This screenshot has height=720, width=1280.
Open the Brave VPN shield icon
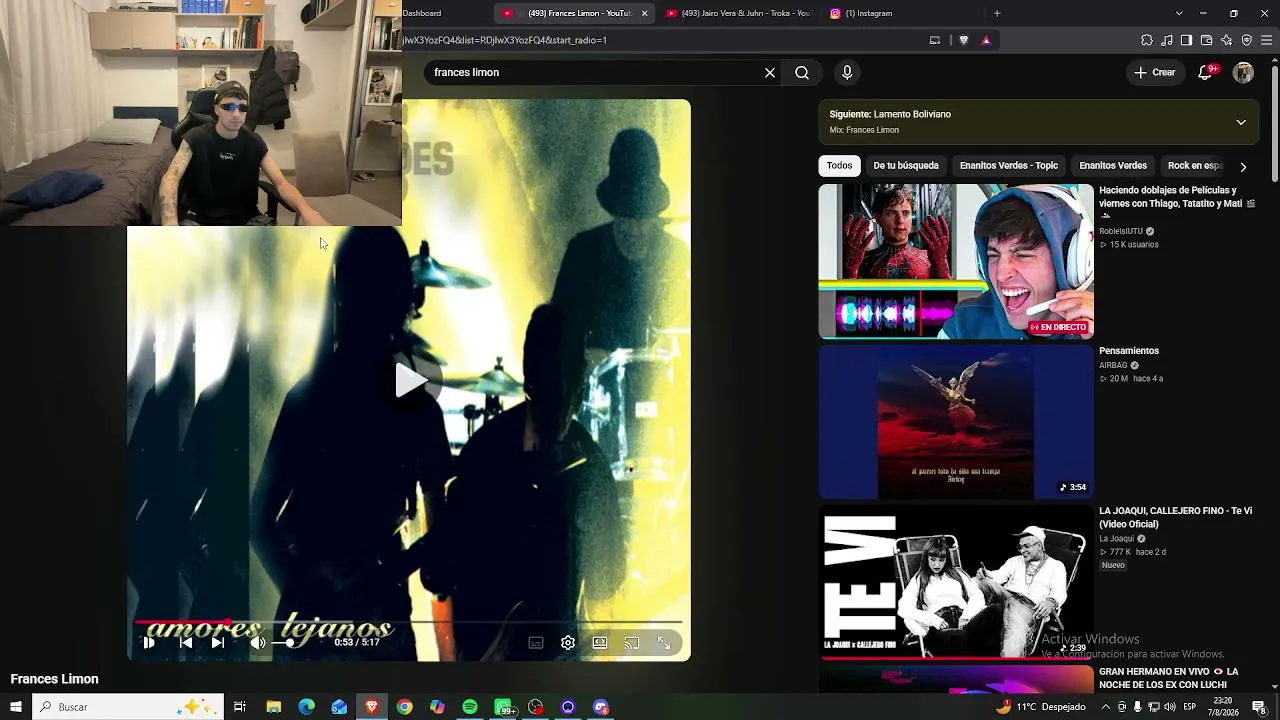click(1247, 40)
